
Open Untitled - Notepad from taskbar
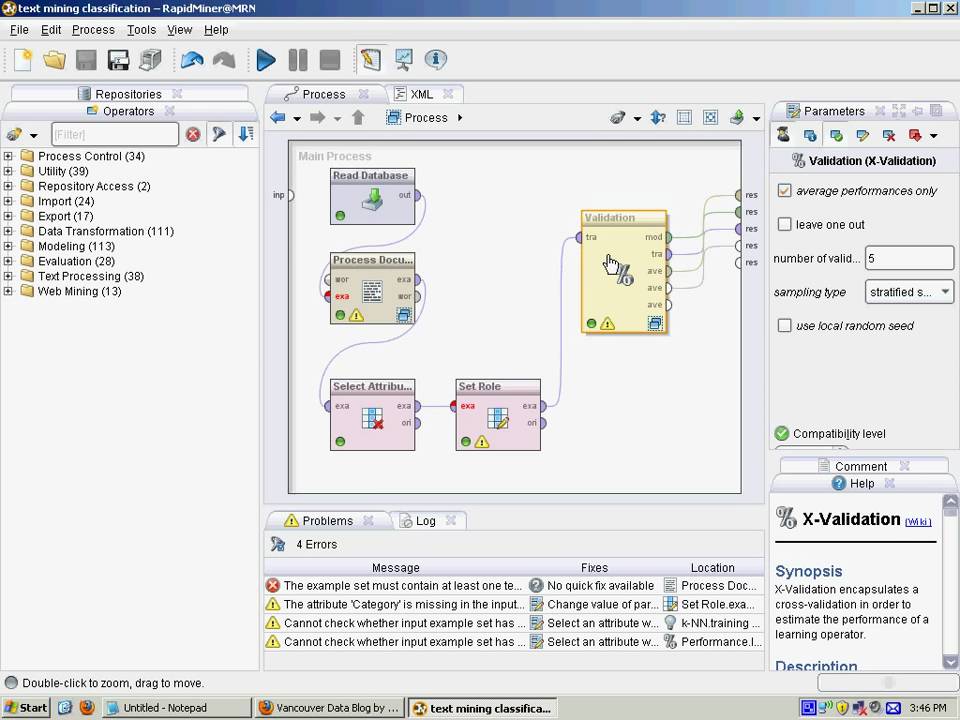pyautogui.click(x=176, y=708)
